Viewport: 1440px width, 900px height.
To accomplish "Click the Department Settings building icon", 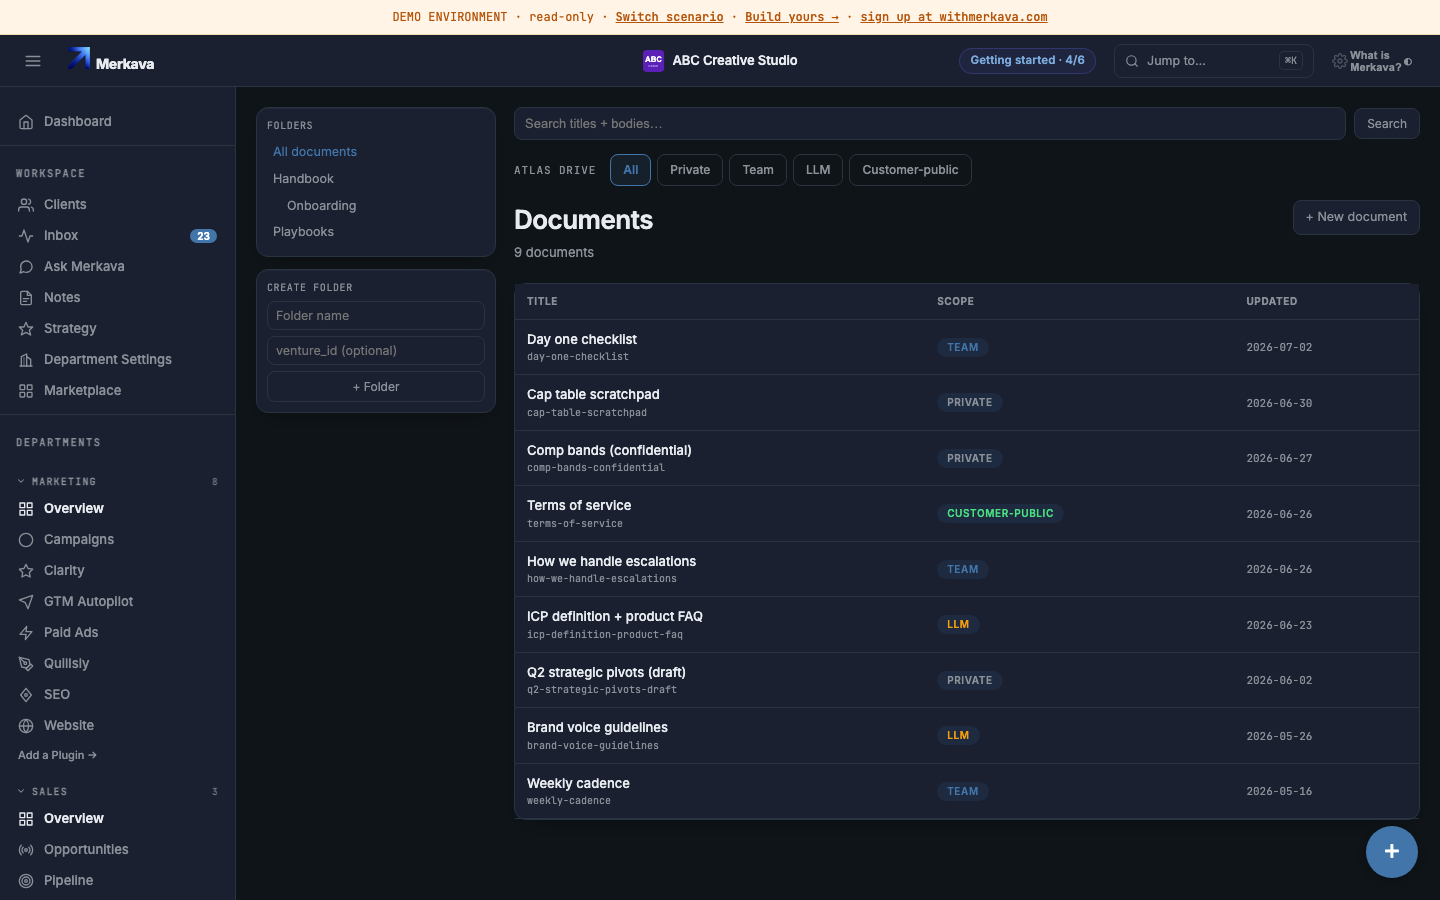I will (26, 360).
